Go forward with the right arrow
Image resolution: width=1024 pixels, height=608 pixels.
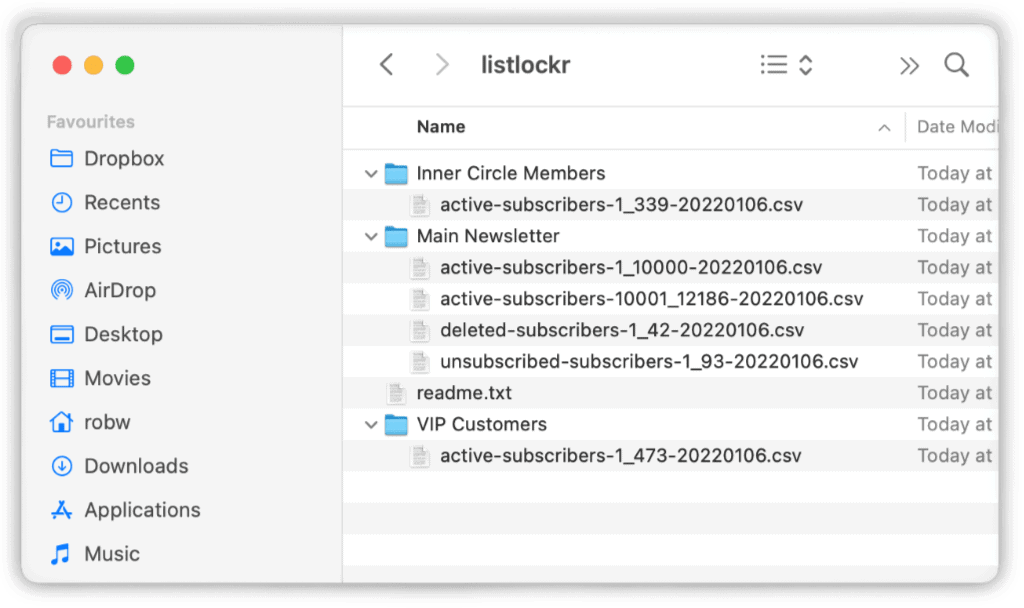tap(442, 64)
